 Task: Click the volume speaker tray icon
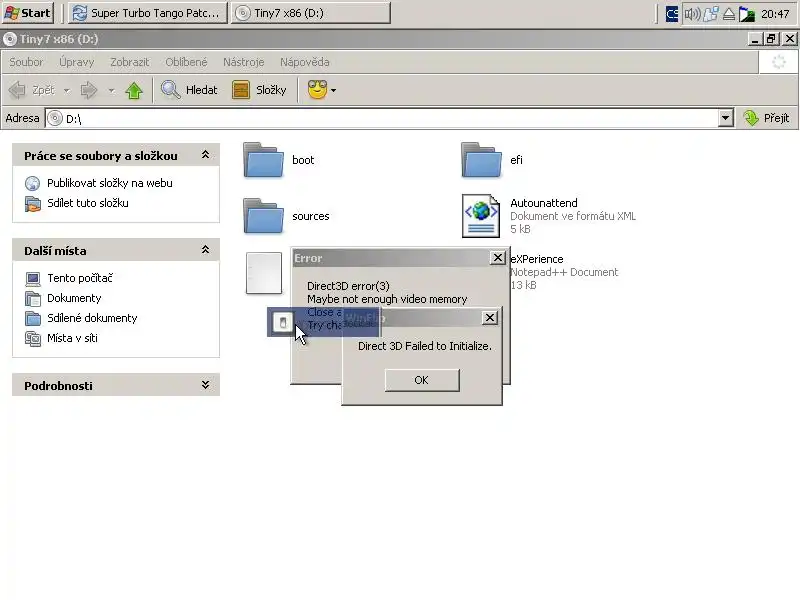pos(692,14)
